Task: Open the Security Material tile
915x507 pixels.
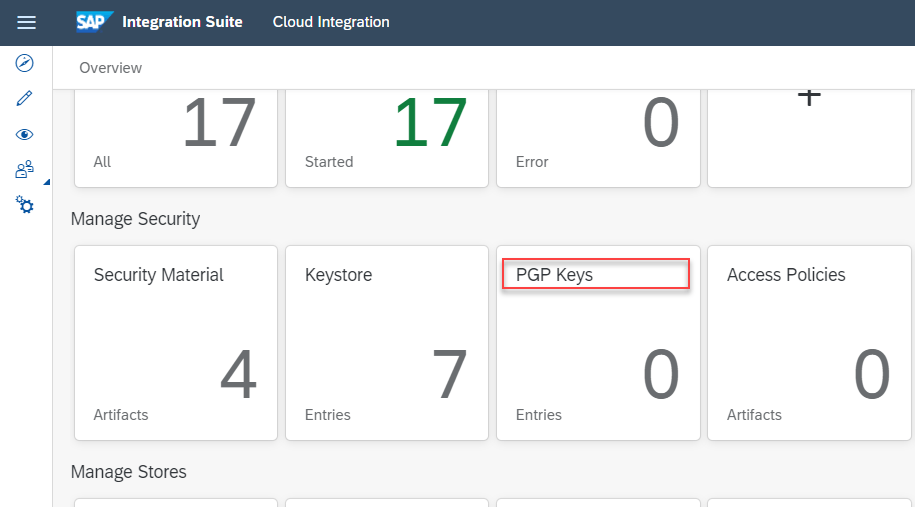Action: [x=175, y=342]
